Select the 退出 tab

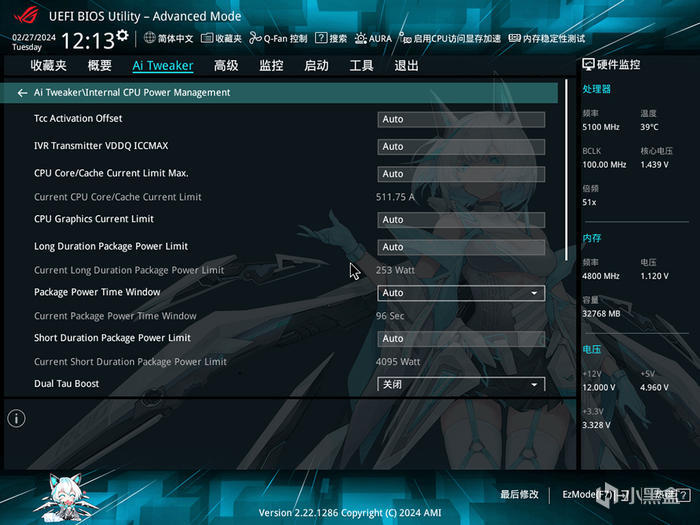click(x=406, y=66)
